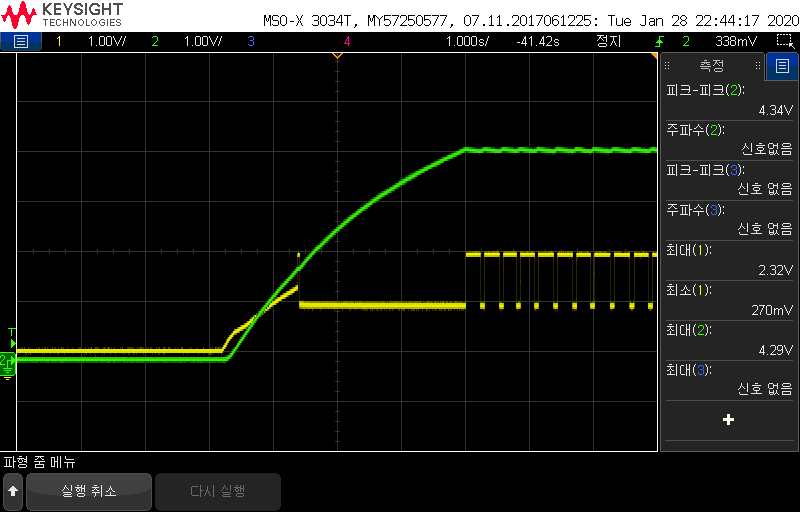Select 피크-피크(3) measurement entry
Image resolution: width=800 pixels, height=512 pixels.
[729, 178]
